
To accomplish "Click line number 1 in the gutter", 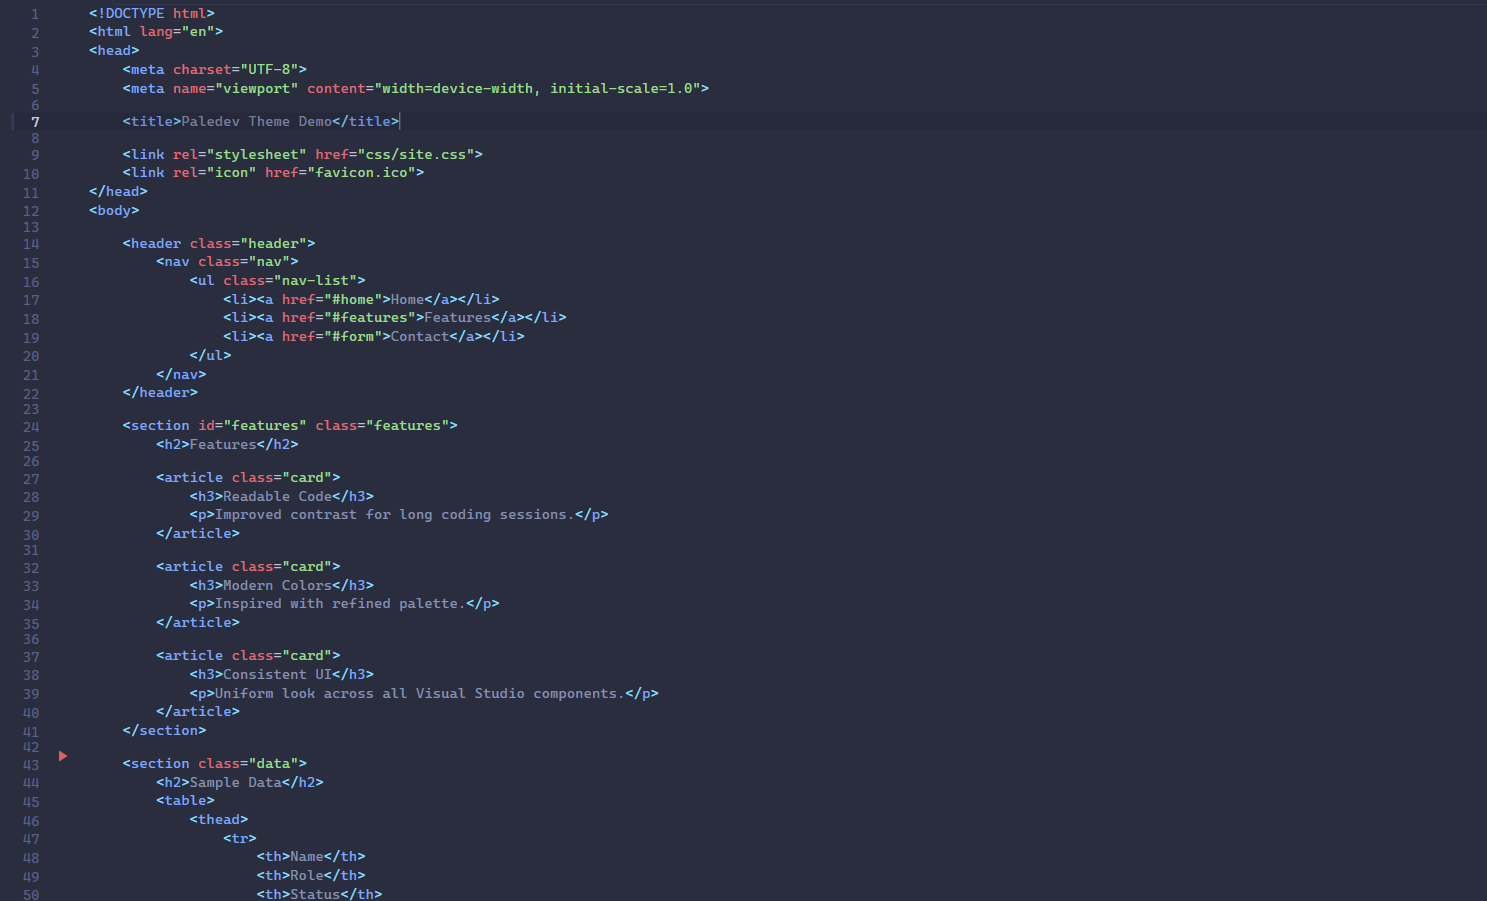I will point(35,14).
